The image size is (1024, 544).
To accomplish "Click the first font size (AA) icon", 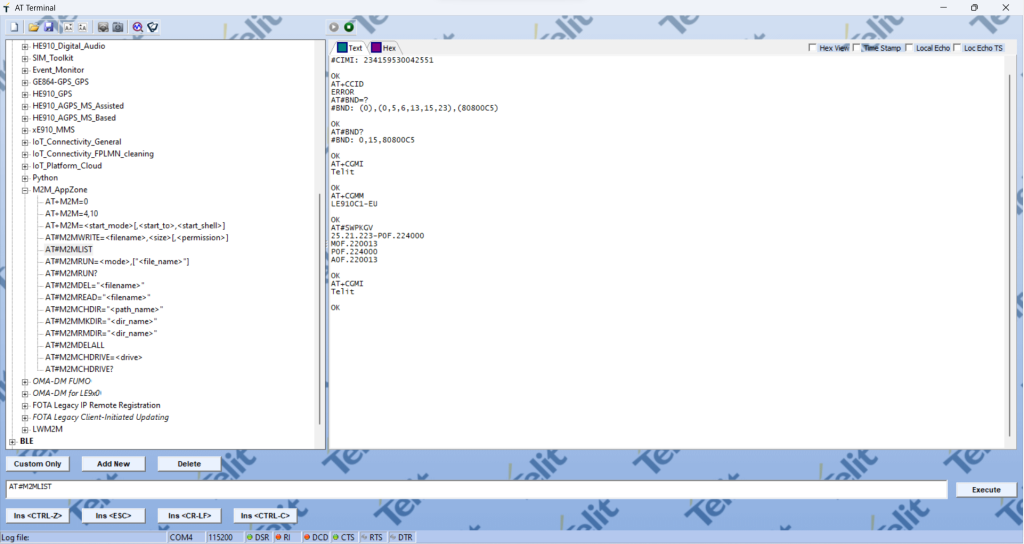I will click(68, 27).
